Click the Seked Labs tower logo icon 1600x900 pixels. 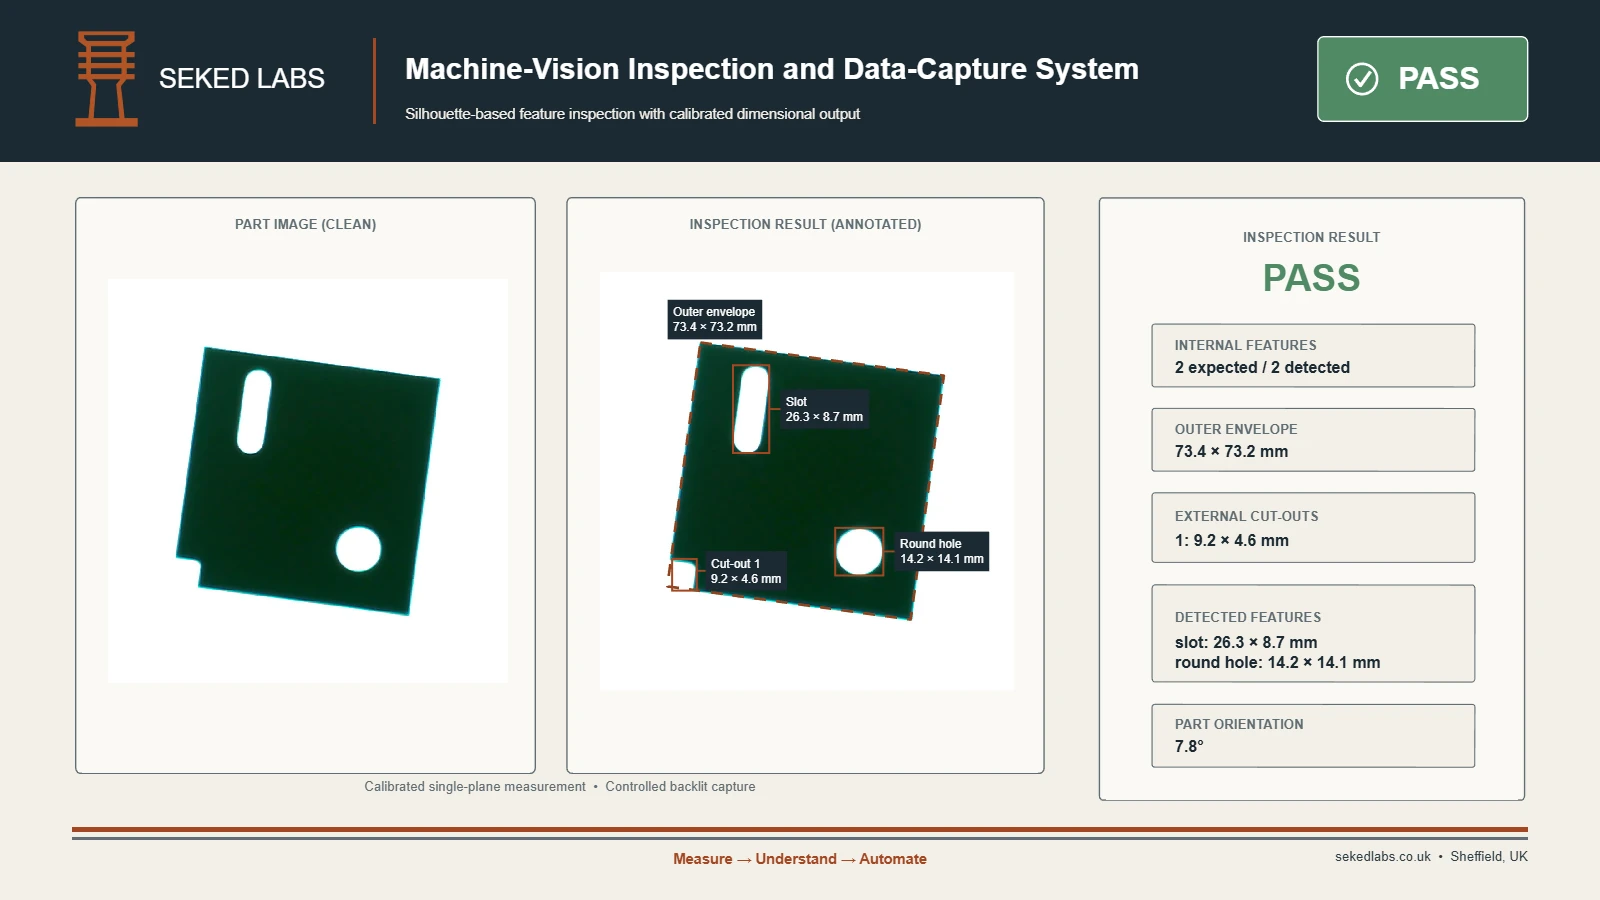(x=106, y=79)
